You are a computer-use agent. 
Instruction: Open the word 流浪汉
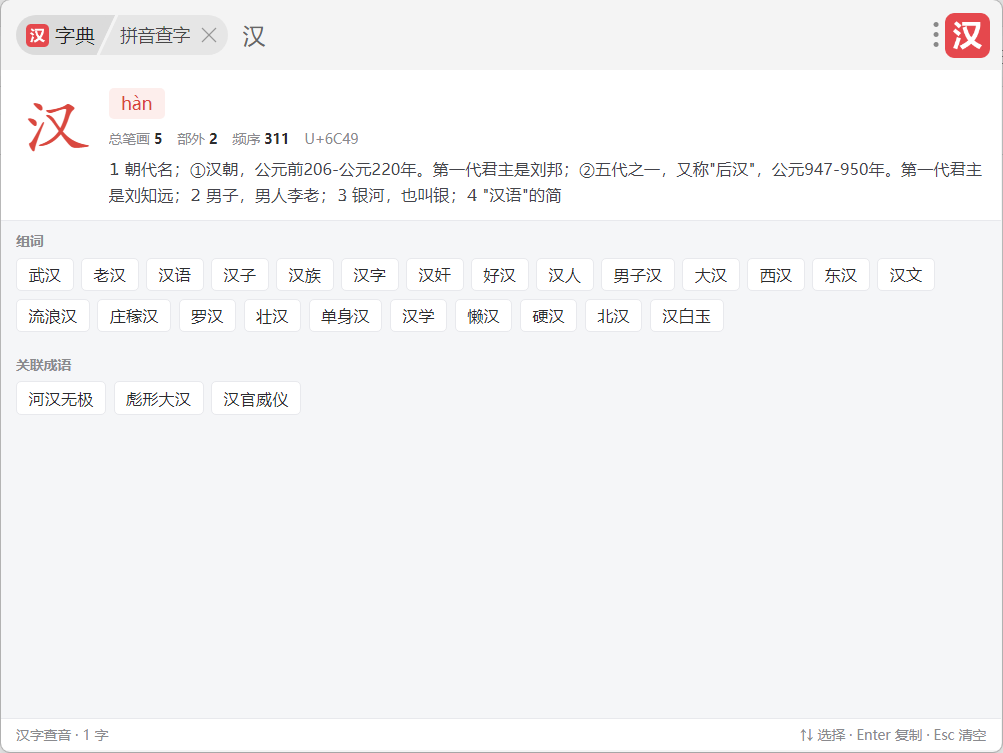[52, 316]
